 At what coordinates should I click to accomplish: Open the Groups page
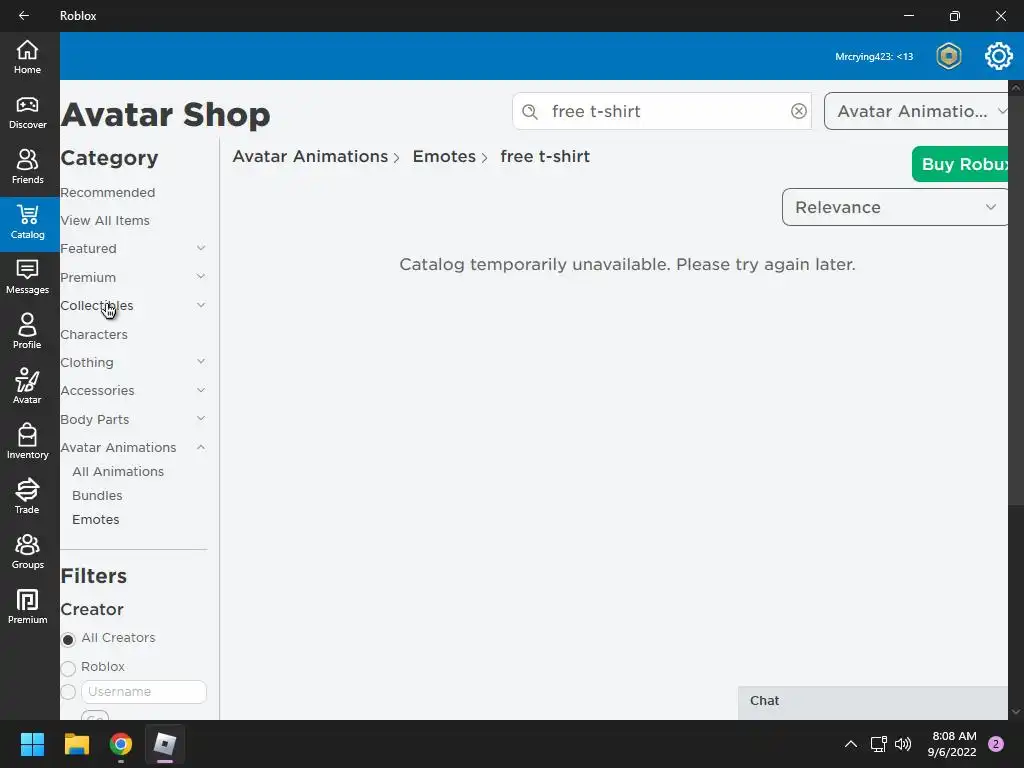27,552
